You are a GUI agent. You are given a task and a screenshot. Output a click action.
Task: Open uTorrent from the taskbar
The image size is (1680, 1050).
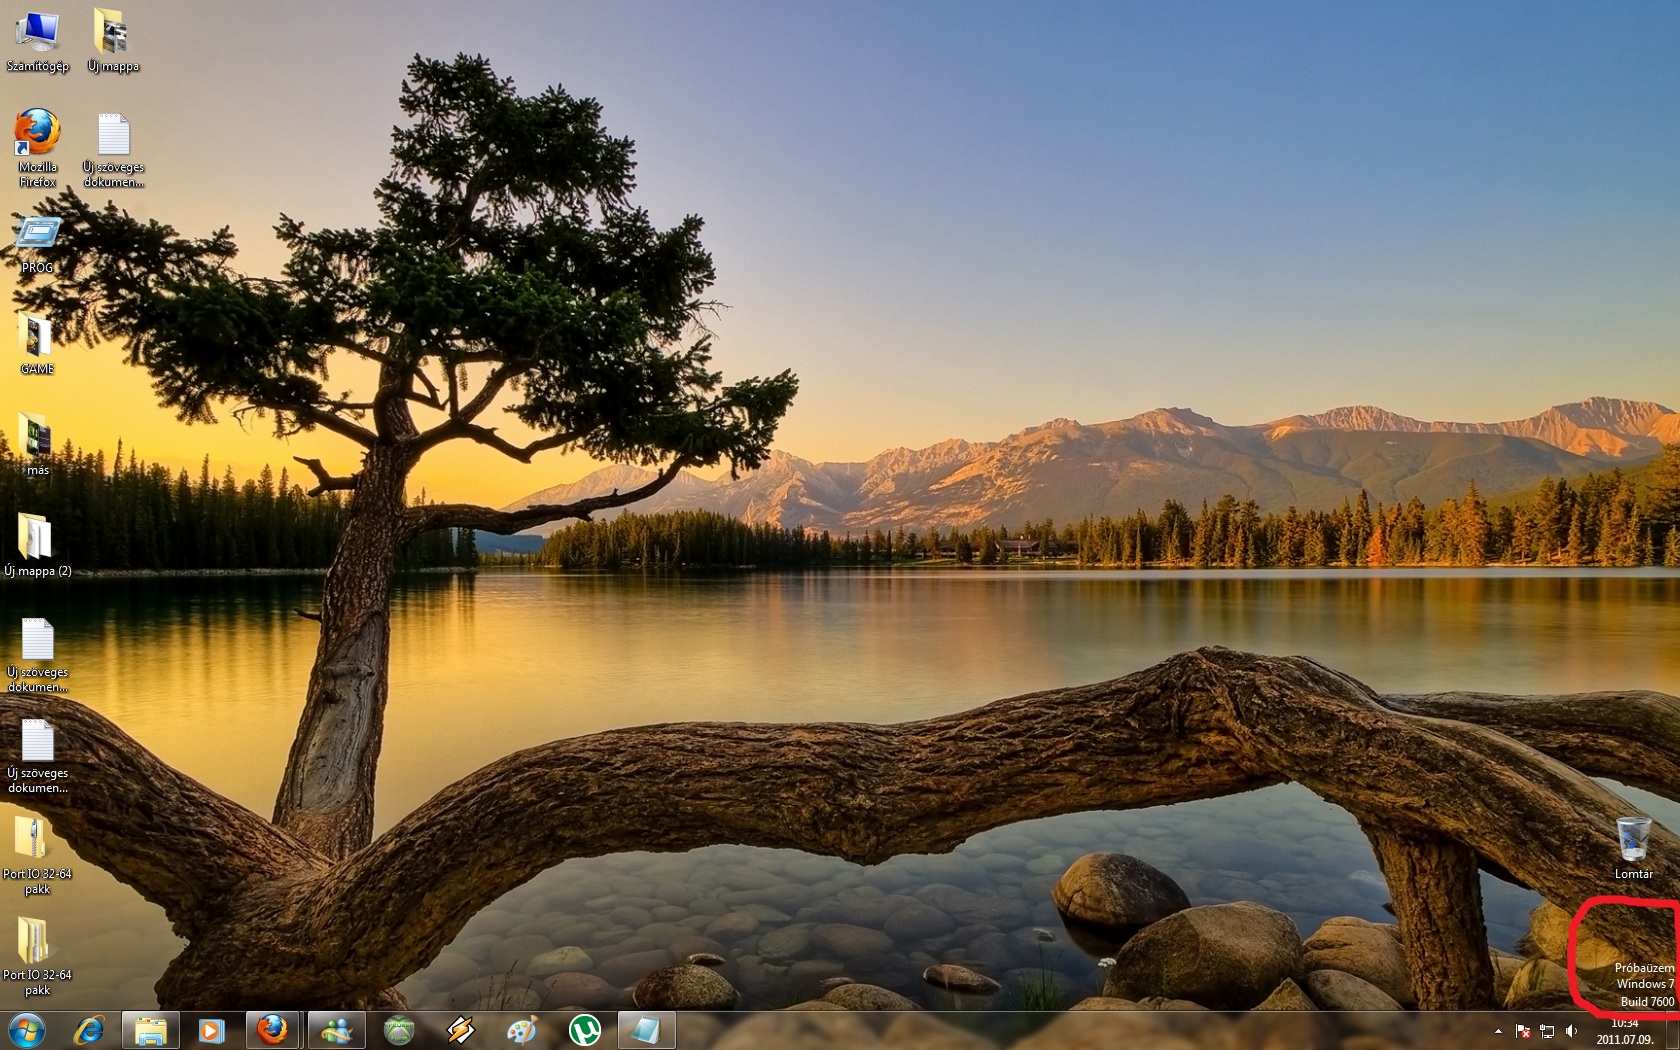pyautogui.click(x=584, y=1030)
